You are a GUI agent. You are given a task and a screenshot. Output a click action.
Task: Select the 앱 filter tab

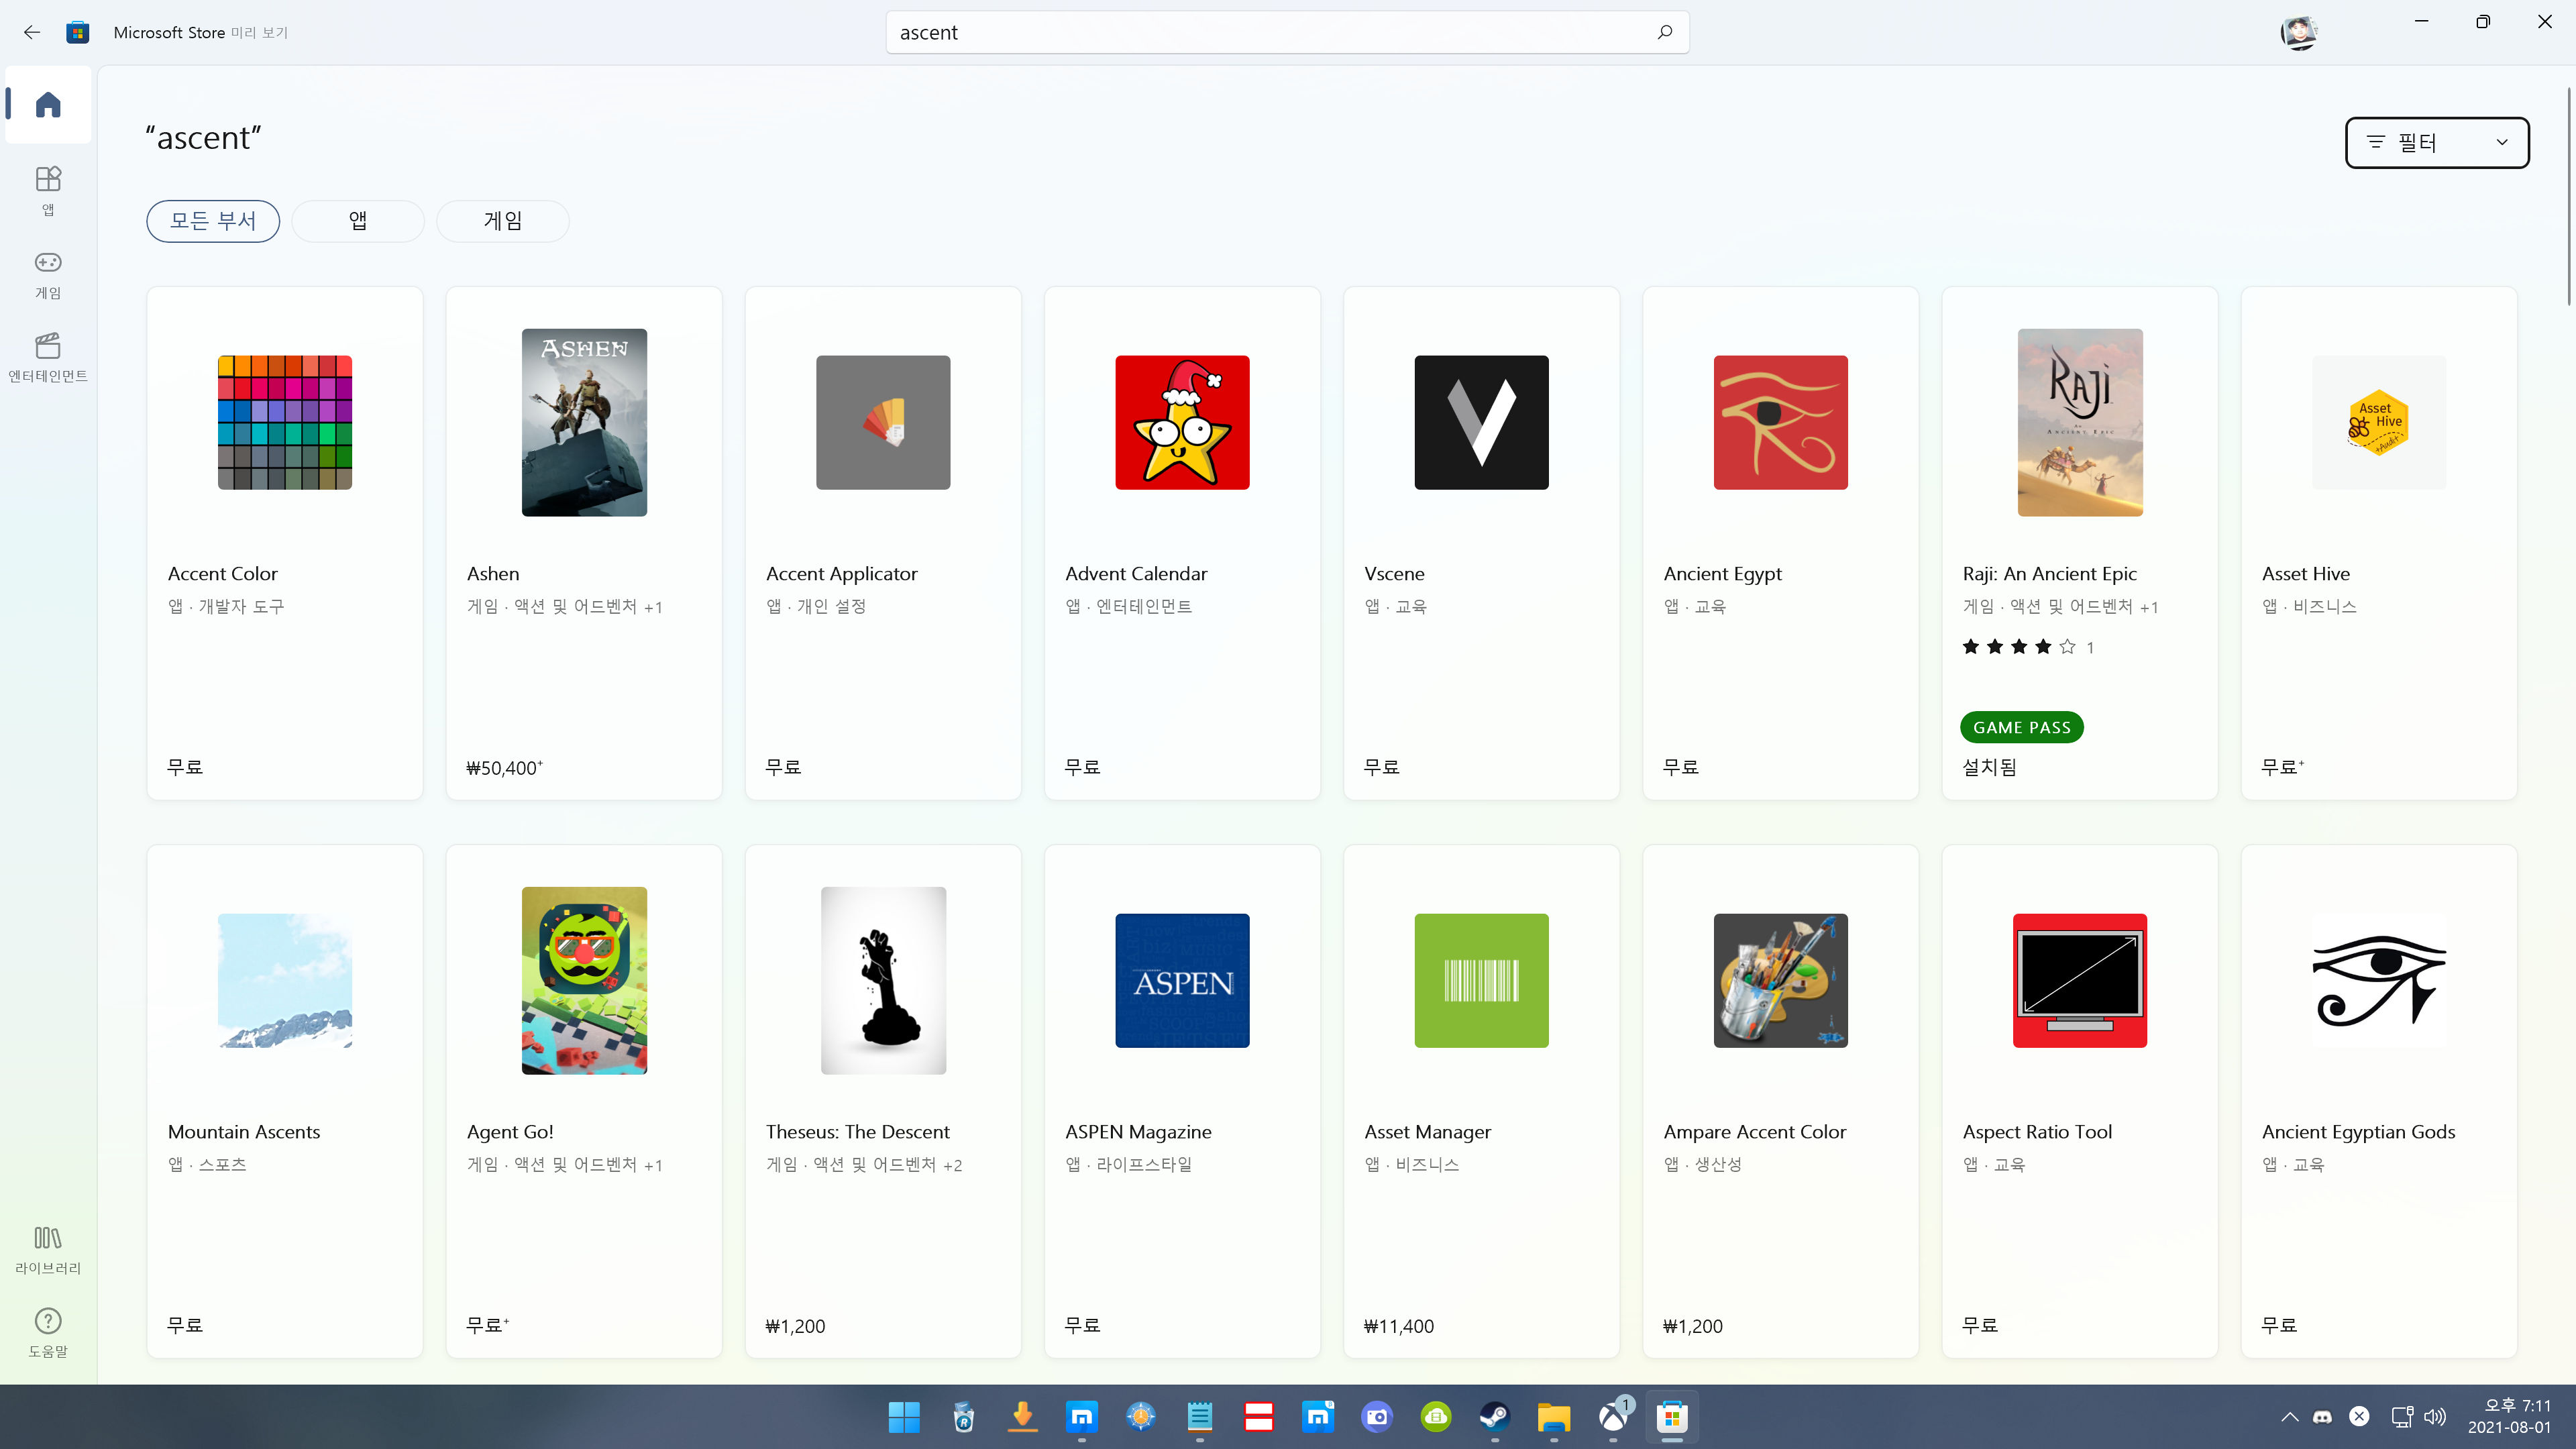358,221
